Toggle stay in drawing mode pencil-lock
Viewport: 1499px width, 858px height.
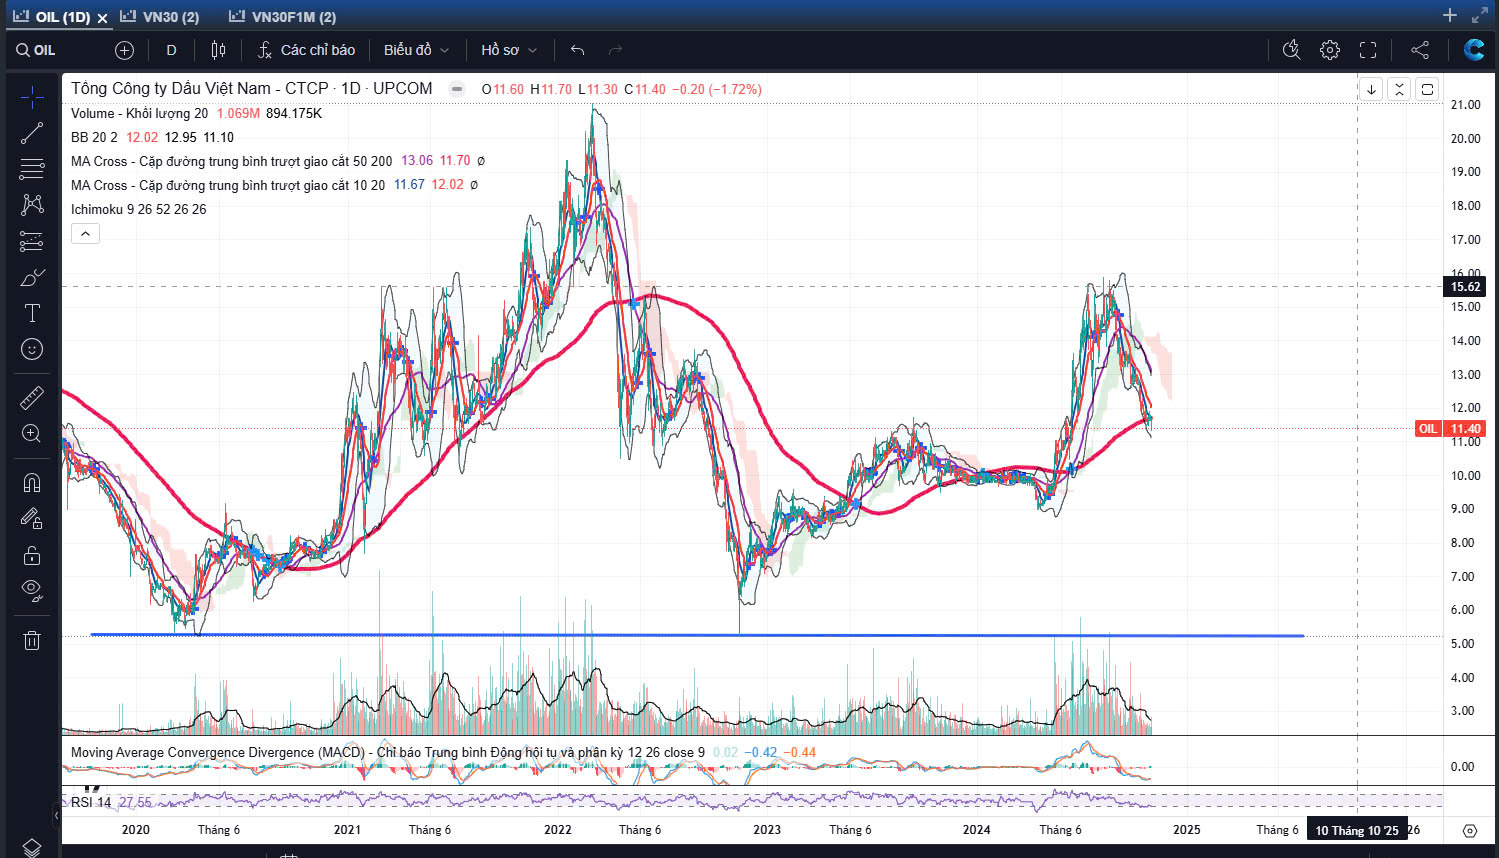[x=32, y=519]
